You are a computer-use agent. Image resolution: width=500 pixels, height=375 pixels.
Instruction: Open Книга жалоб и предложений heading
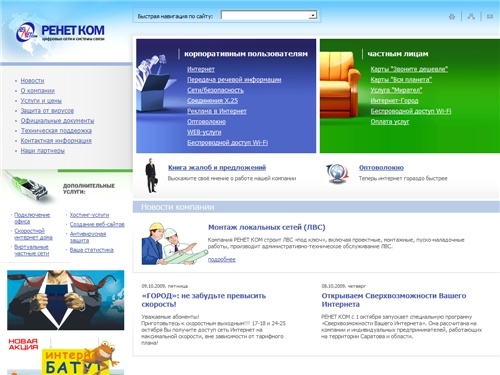pyautogui.click(x=217, y=168)
